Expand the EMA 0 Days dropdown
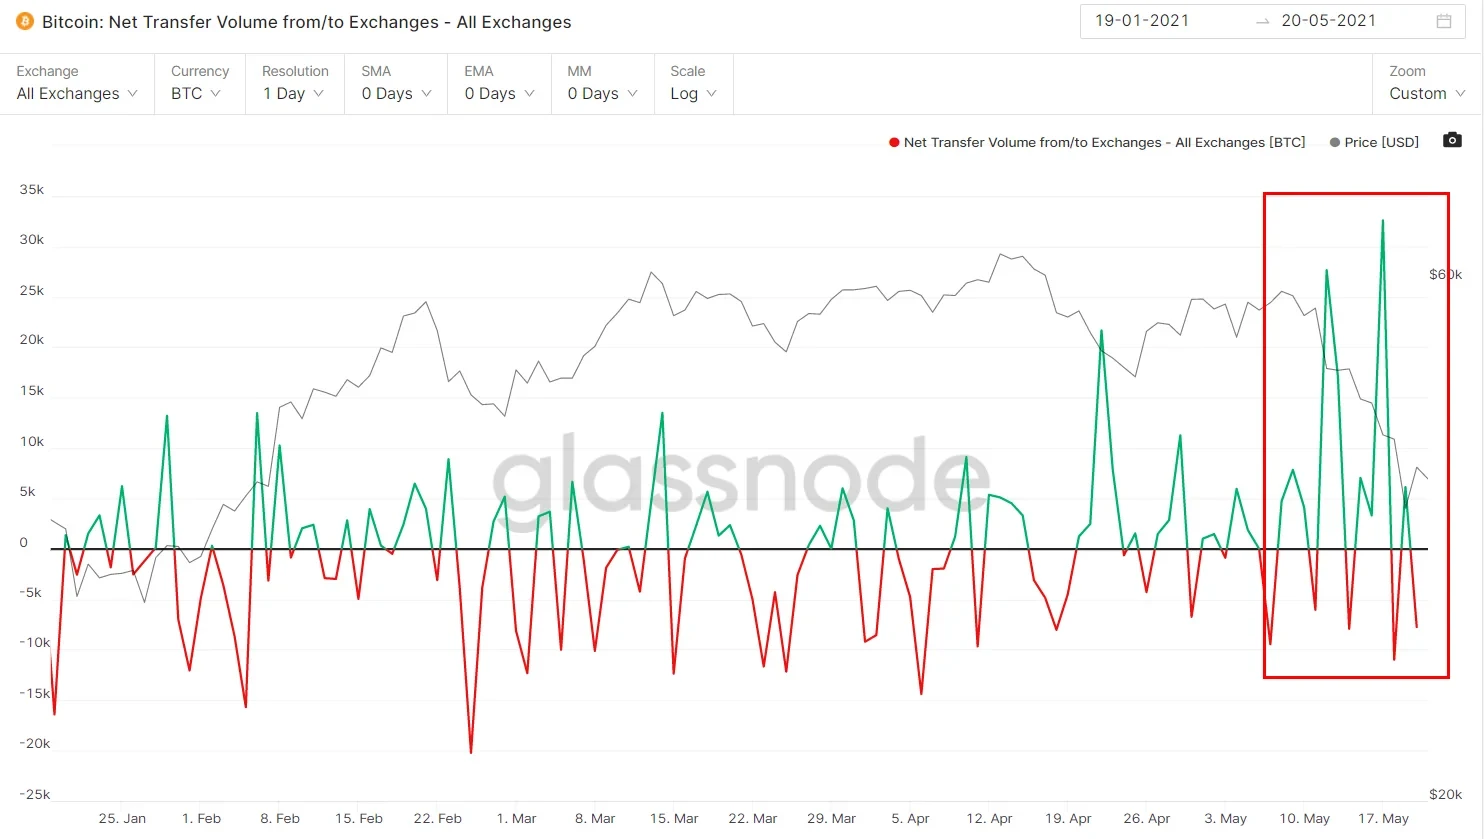The height and width of the screenshot is (839, 1484). tap(498, 94)
